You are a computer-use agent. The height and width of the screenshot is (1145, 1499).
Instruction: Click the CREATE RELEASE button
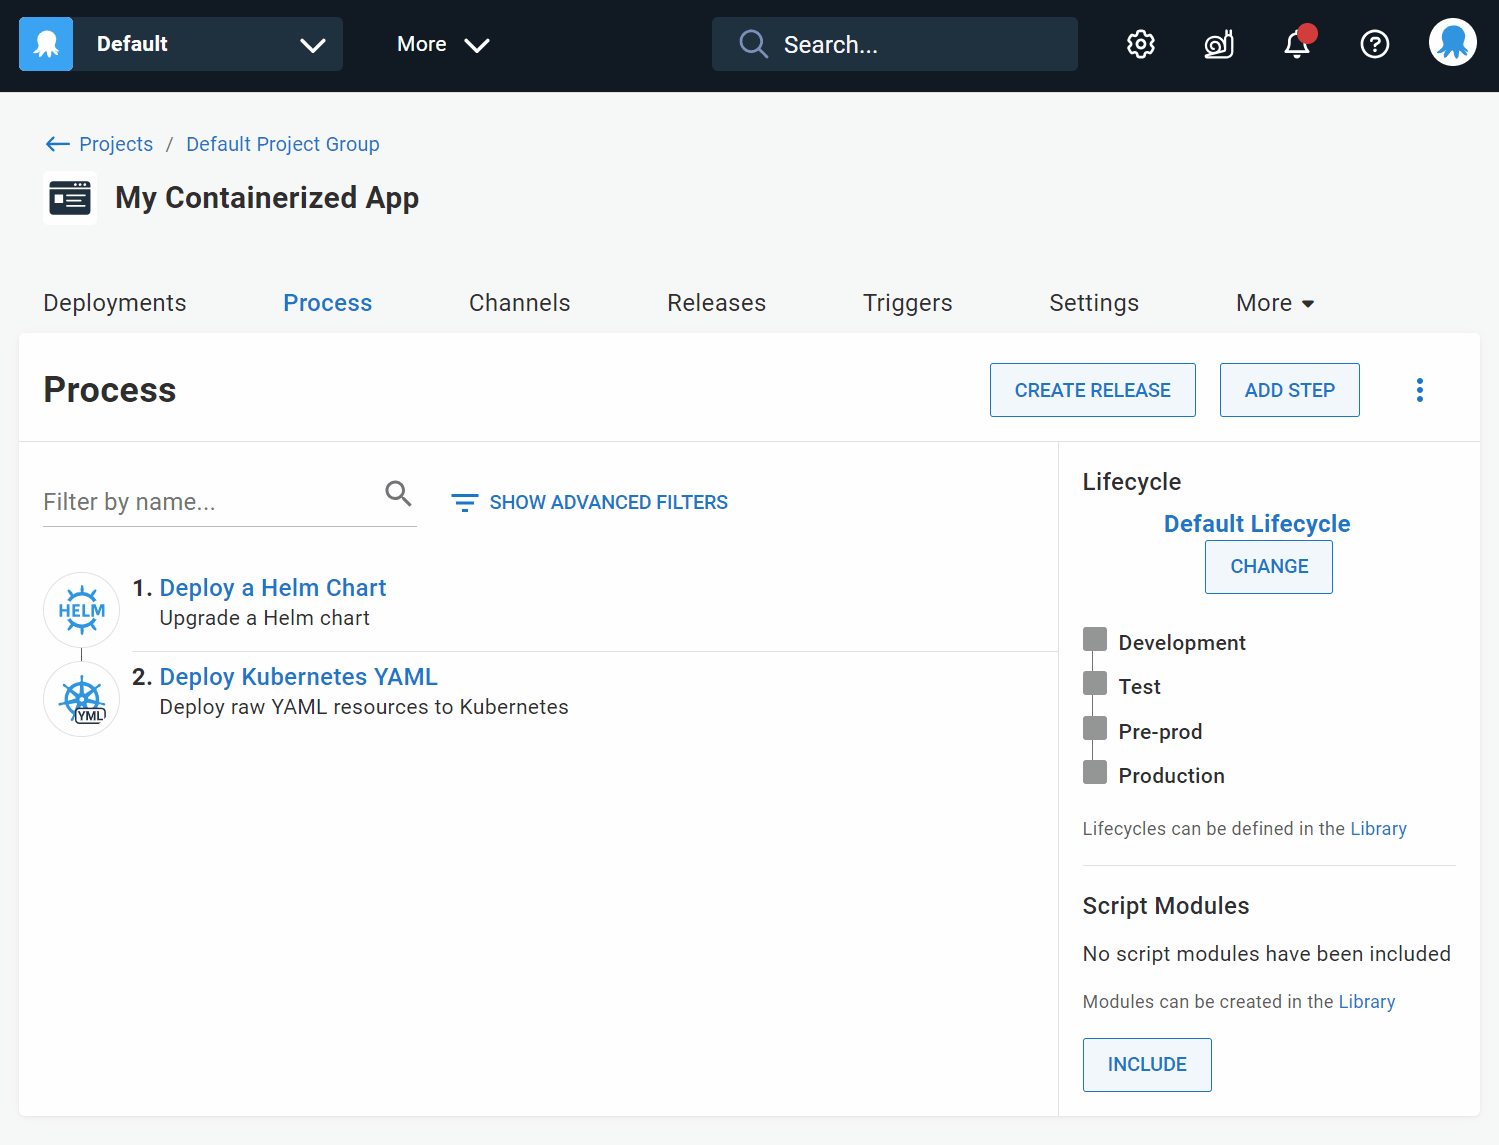click(x=1092, y=390)
